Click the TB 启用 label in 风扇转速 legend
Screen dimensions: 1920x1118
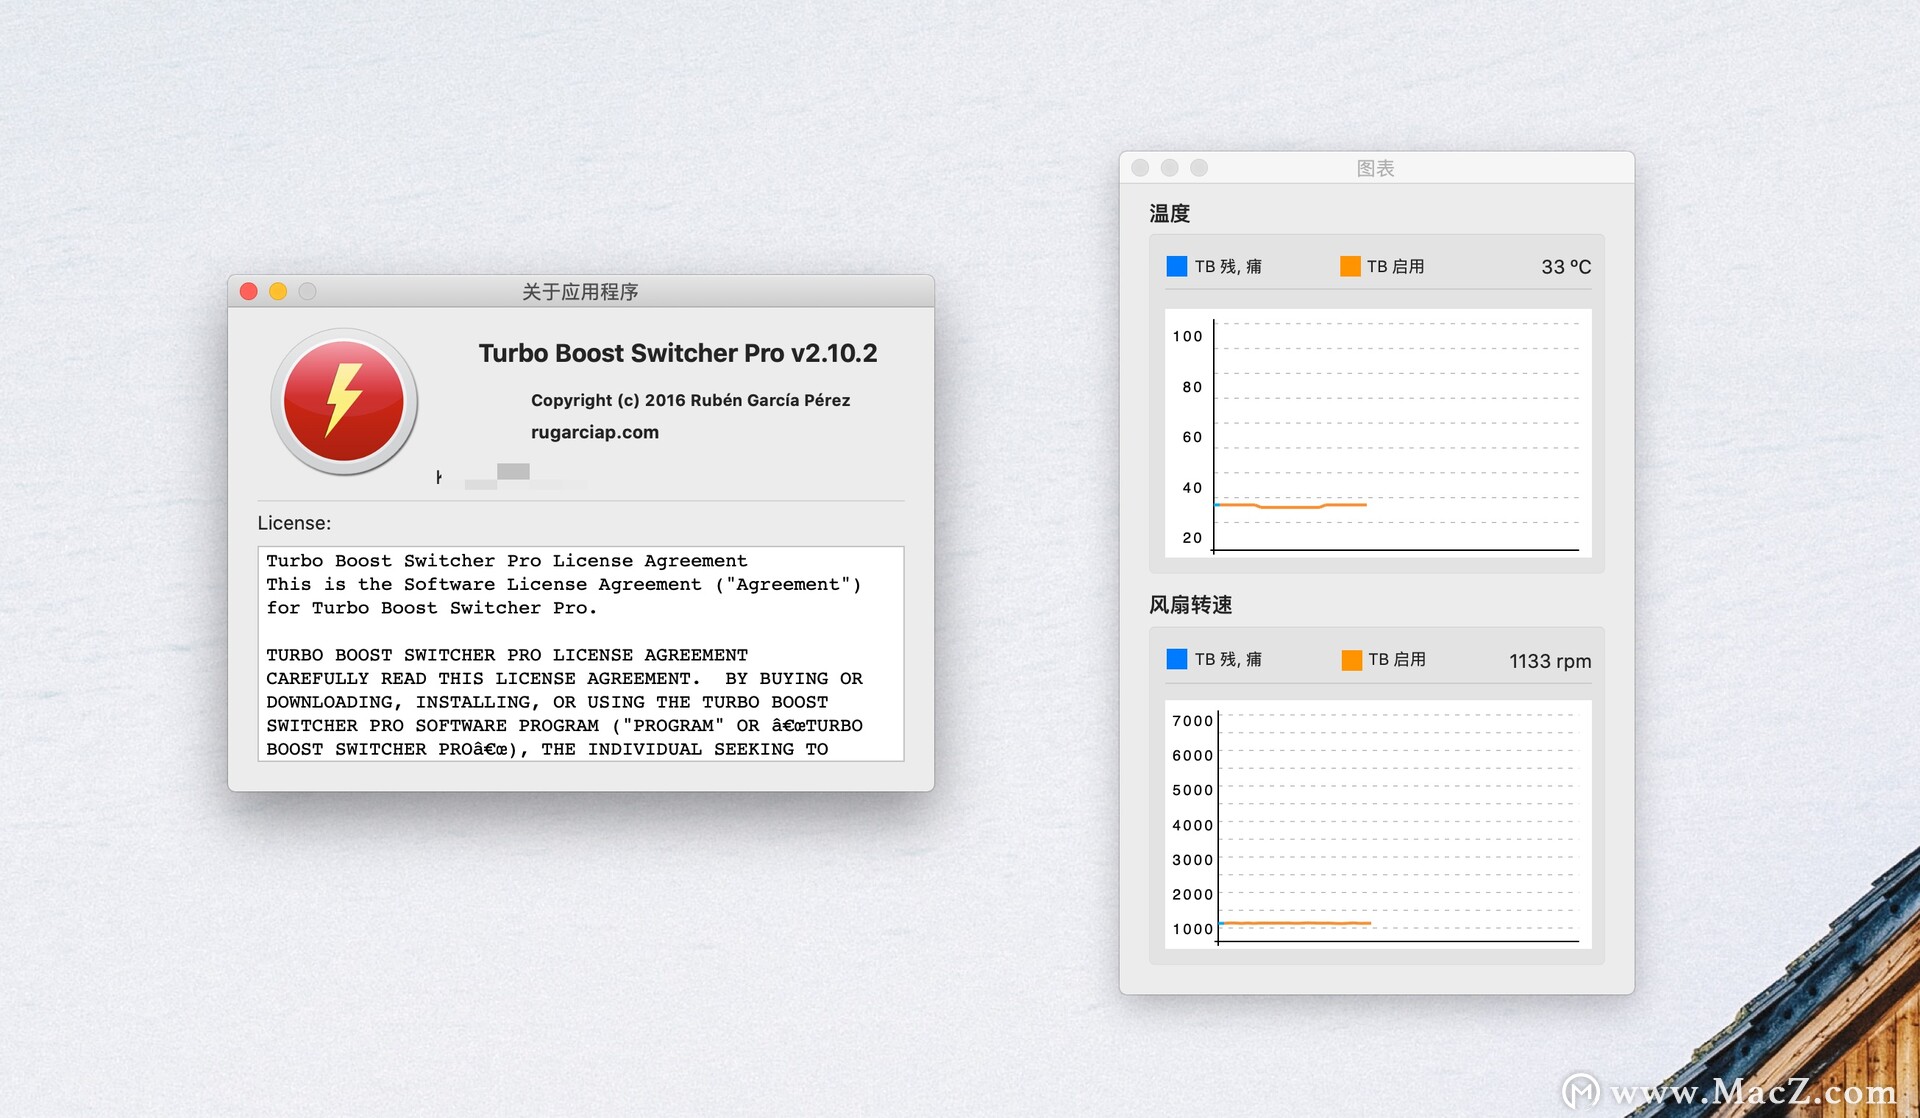(x=1397, y=659)
